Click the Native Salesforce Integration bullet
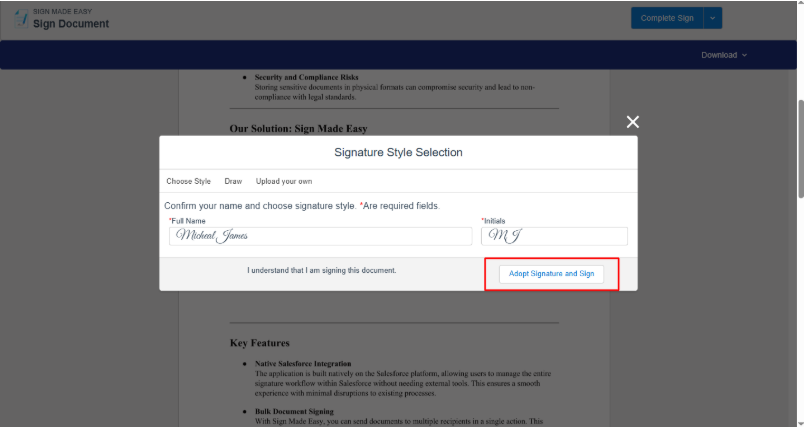Screen dimensions: 808x430 point(303,363)
